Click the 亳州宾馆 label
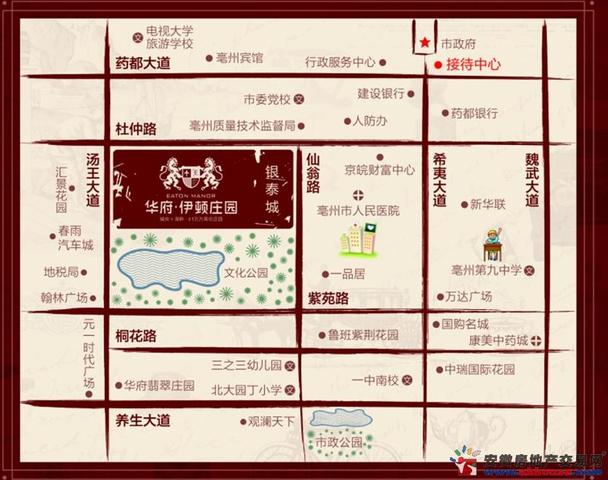608x480 pixels. 240,58
